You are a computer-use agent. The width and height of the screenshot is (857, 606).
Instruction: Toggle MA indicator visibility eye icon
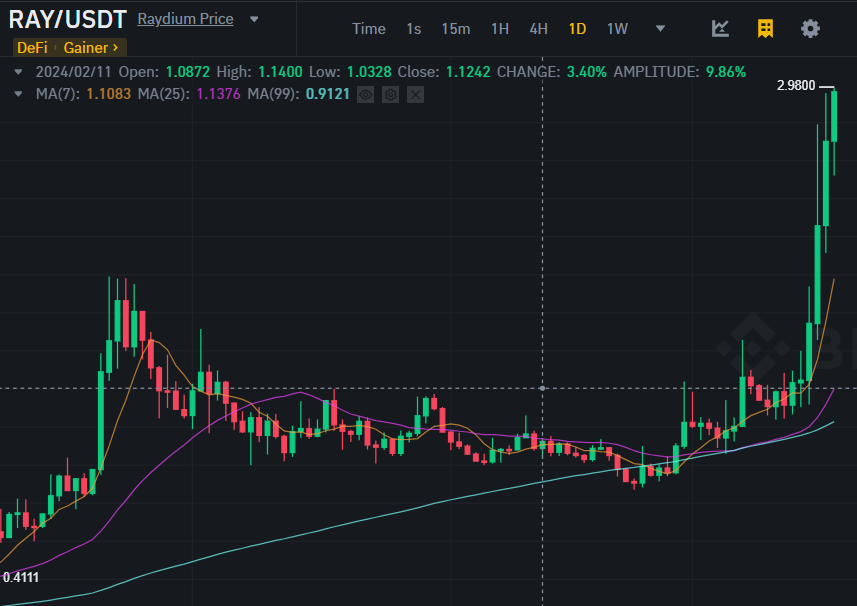click(366, 95)
